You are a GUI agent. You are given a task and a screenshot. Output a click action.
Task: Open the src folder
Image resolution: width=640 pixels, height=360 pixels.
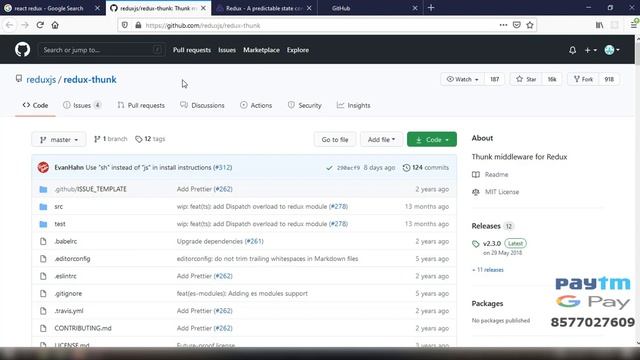(x=59, y=207)
